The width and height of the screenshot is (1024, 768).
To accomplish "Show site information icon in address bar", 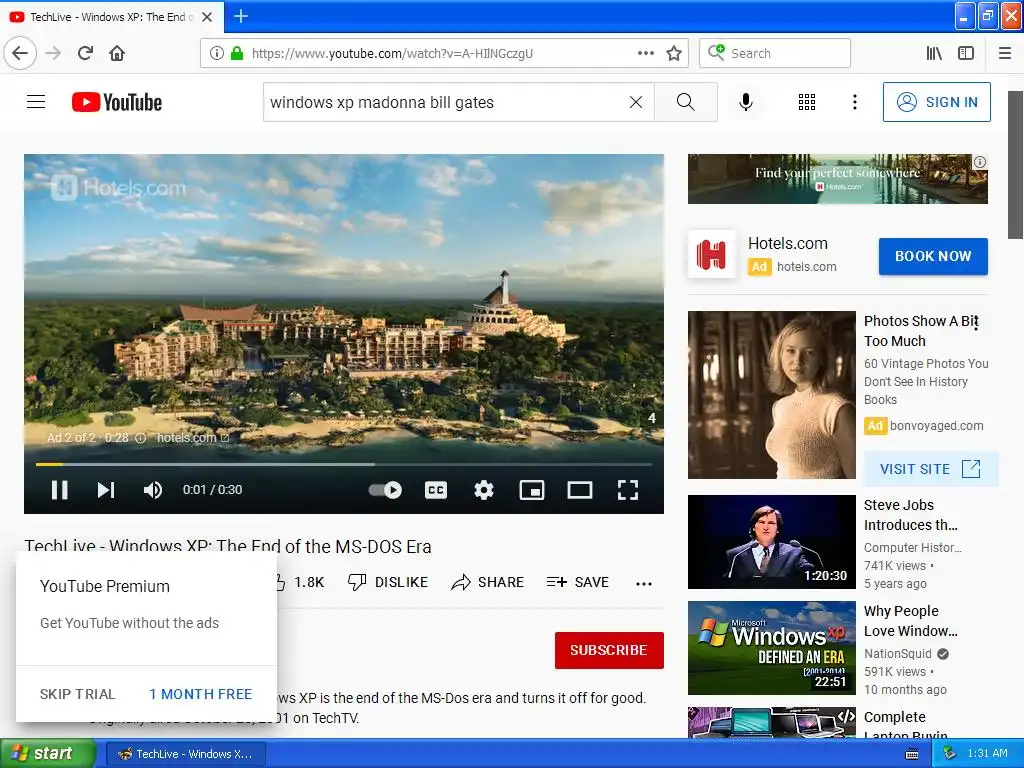I will point(217,53).
